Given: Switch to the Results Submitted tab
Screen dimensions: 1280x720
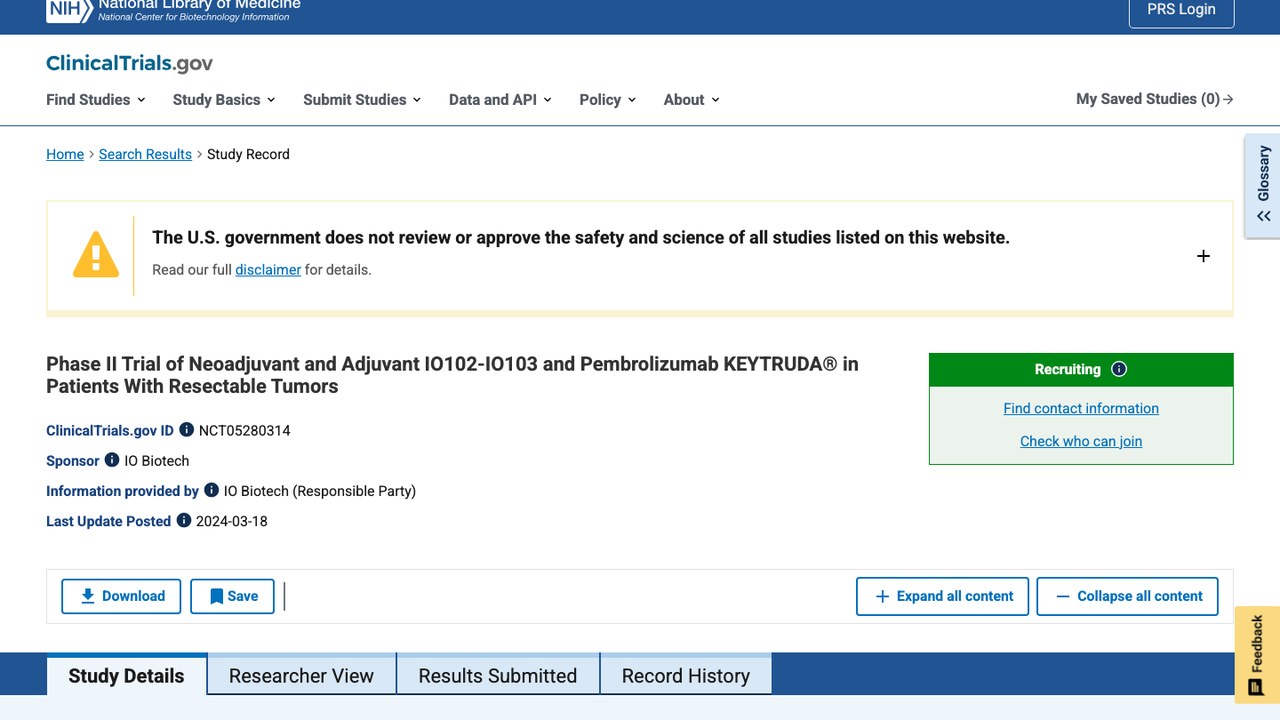Looking at the screenshot, I should coord(498,676).
